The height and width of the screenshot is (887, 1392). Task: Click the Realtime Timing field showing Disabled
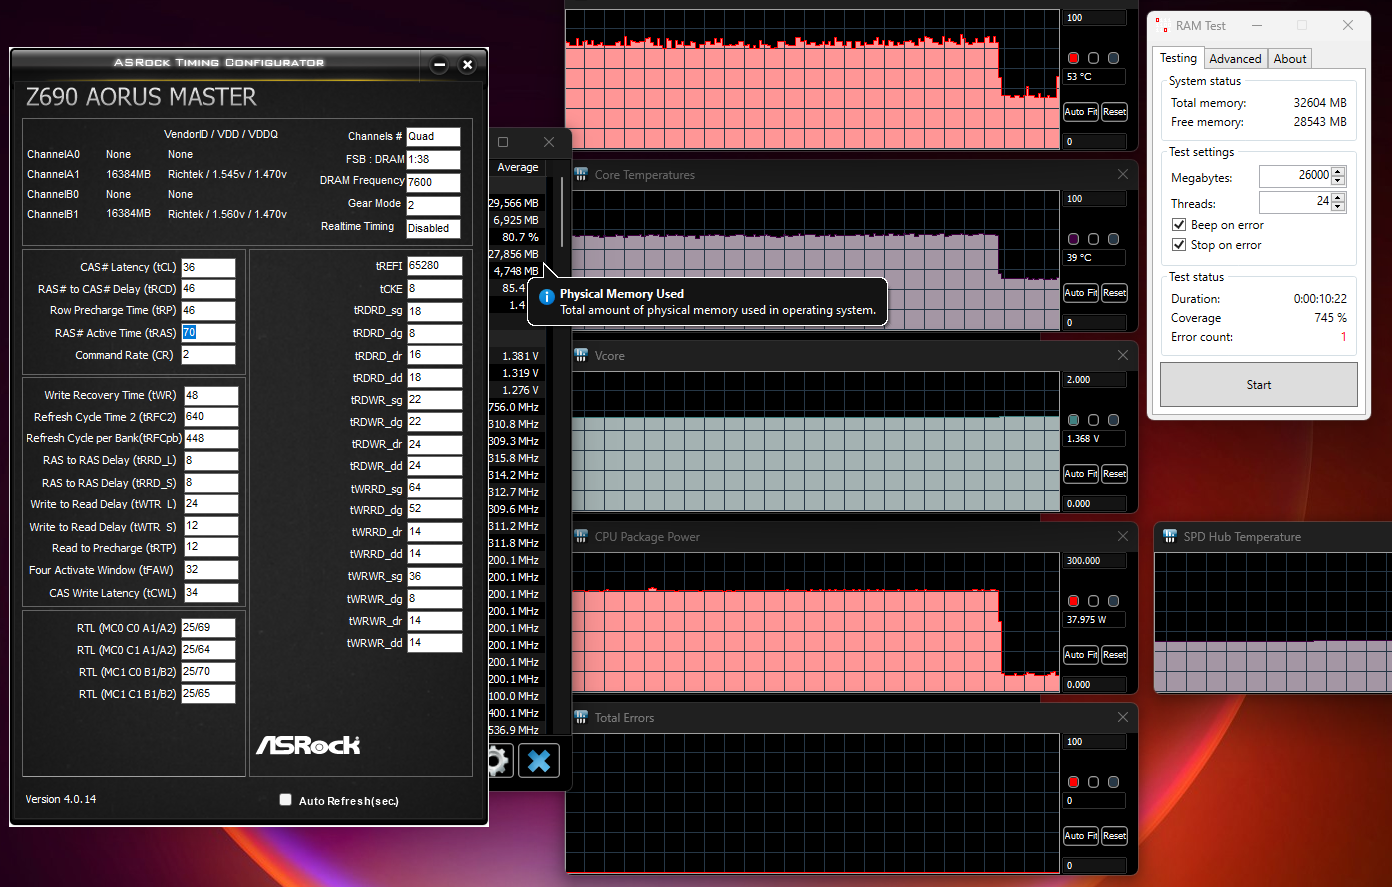point(433,228)
